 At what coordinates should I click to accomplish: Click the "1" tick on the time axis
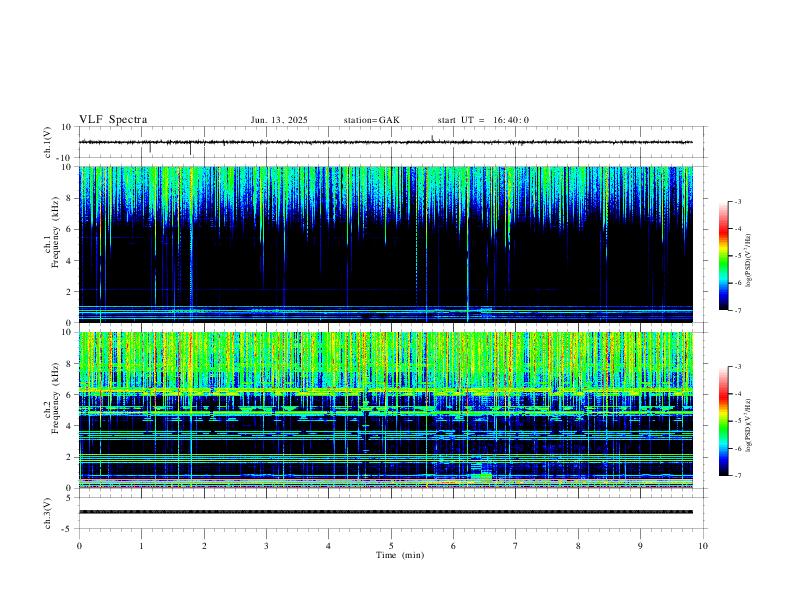pos(141,546)
